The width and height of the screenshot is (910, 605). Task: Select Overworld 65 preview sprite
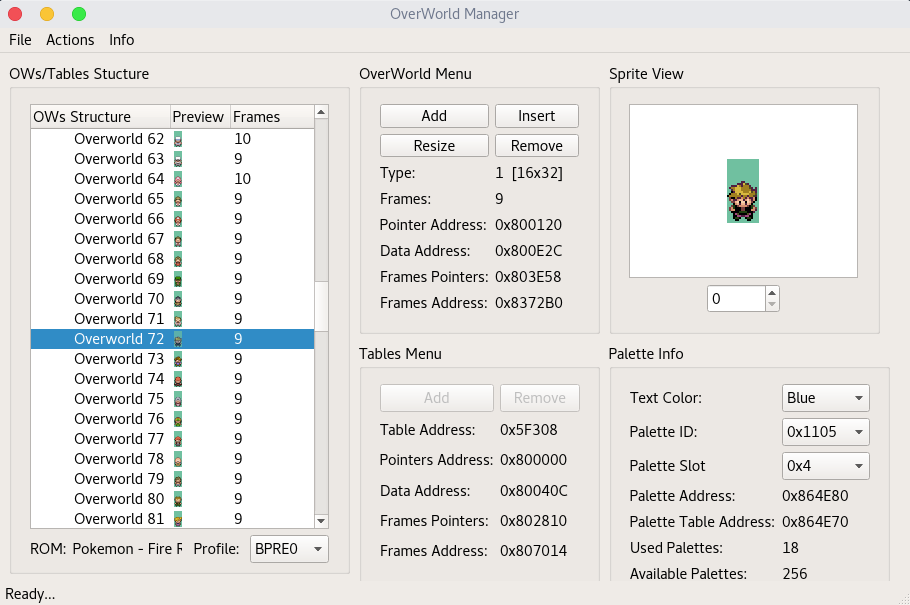coord(178,199)
